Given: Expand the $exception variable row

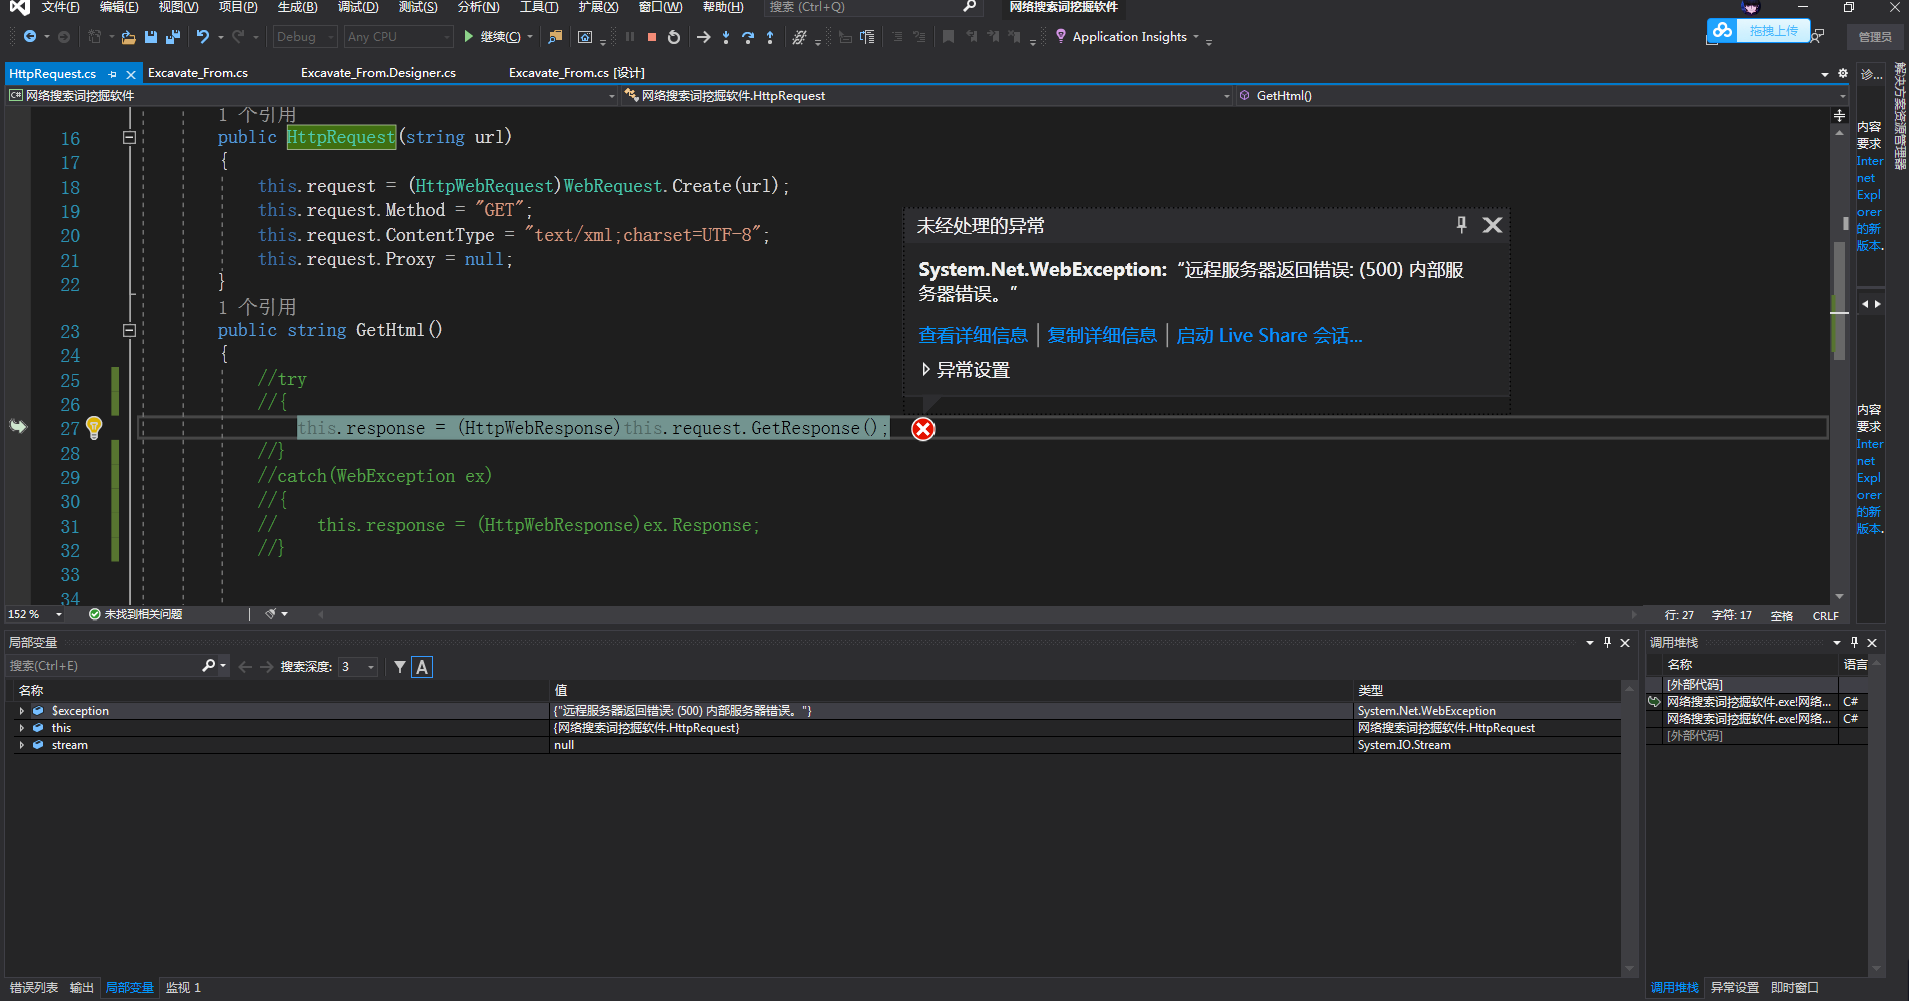Looking at the screenshot, I should pos(21,711).
